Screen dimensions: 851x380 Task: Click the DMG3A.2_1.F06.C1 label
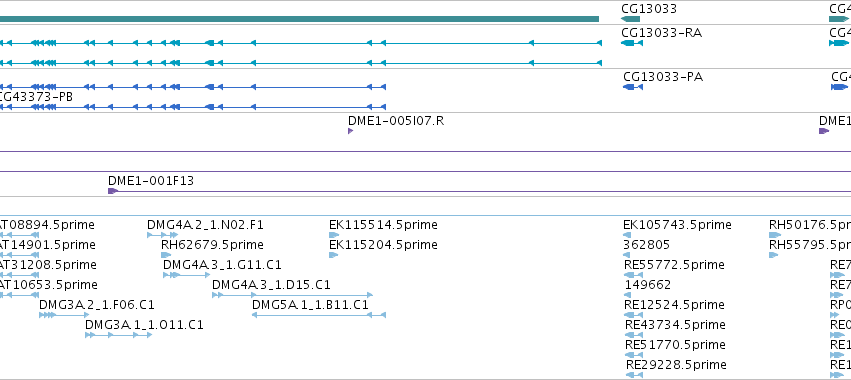[97, 305]
